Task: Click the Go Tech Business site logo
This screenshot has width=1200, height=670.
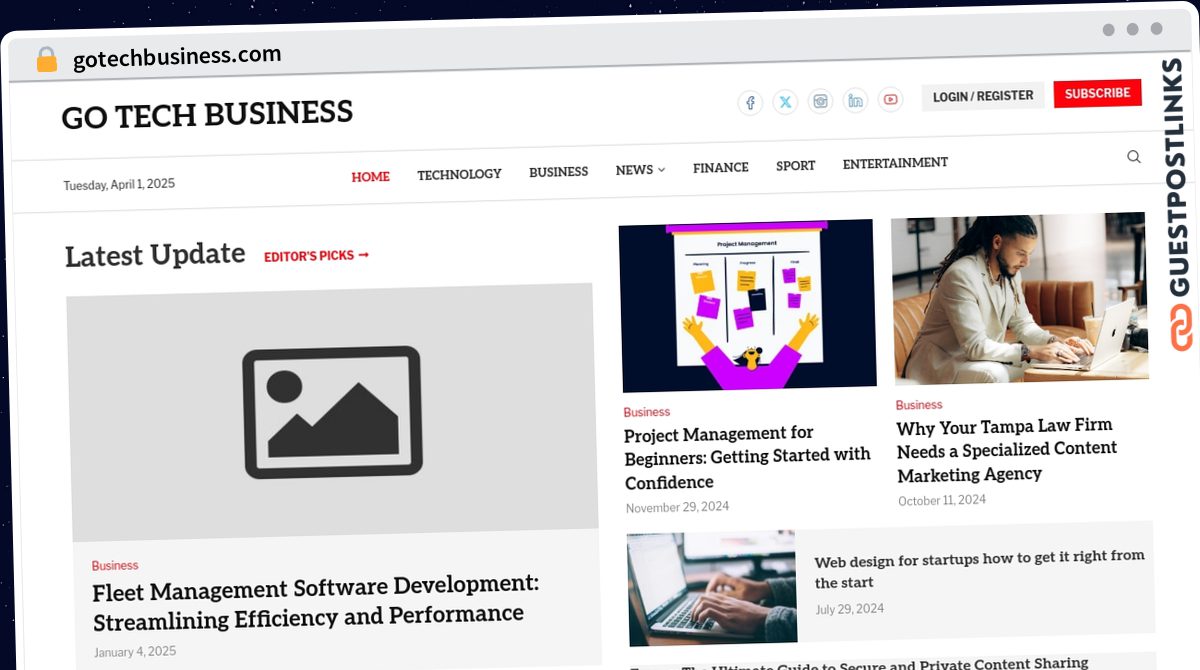Action: (x=207, y=114)
